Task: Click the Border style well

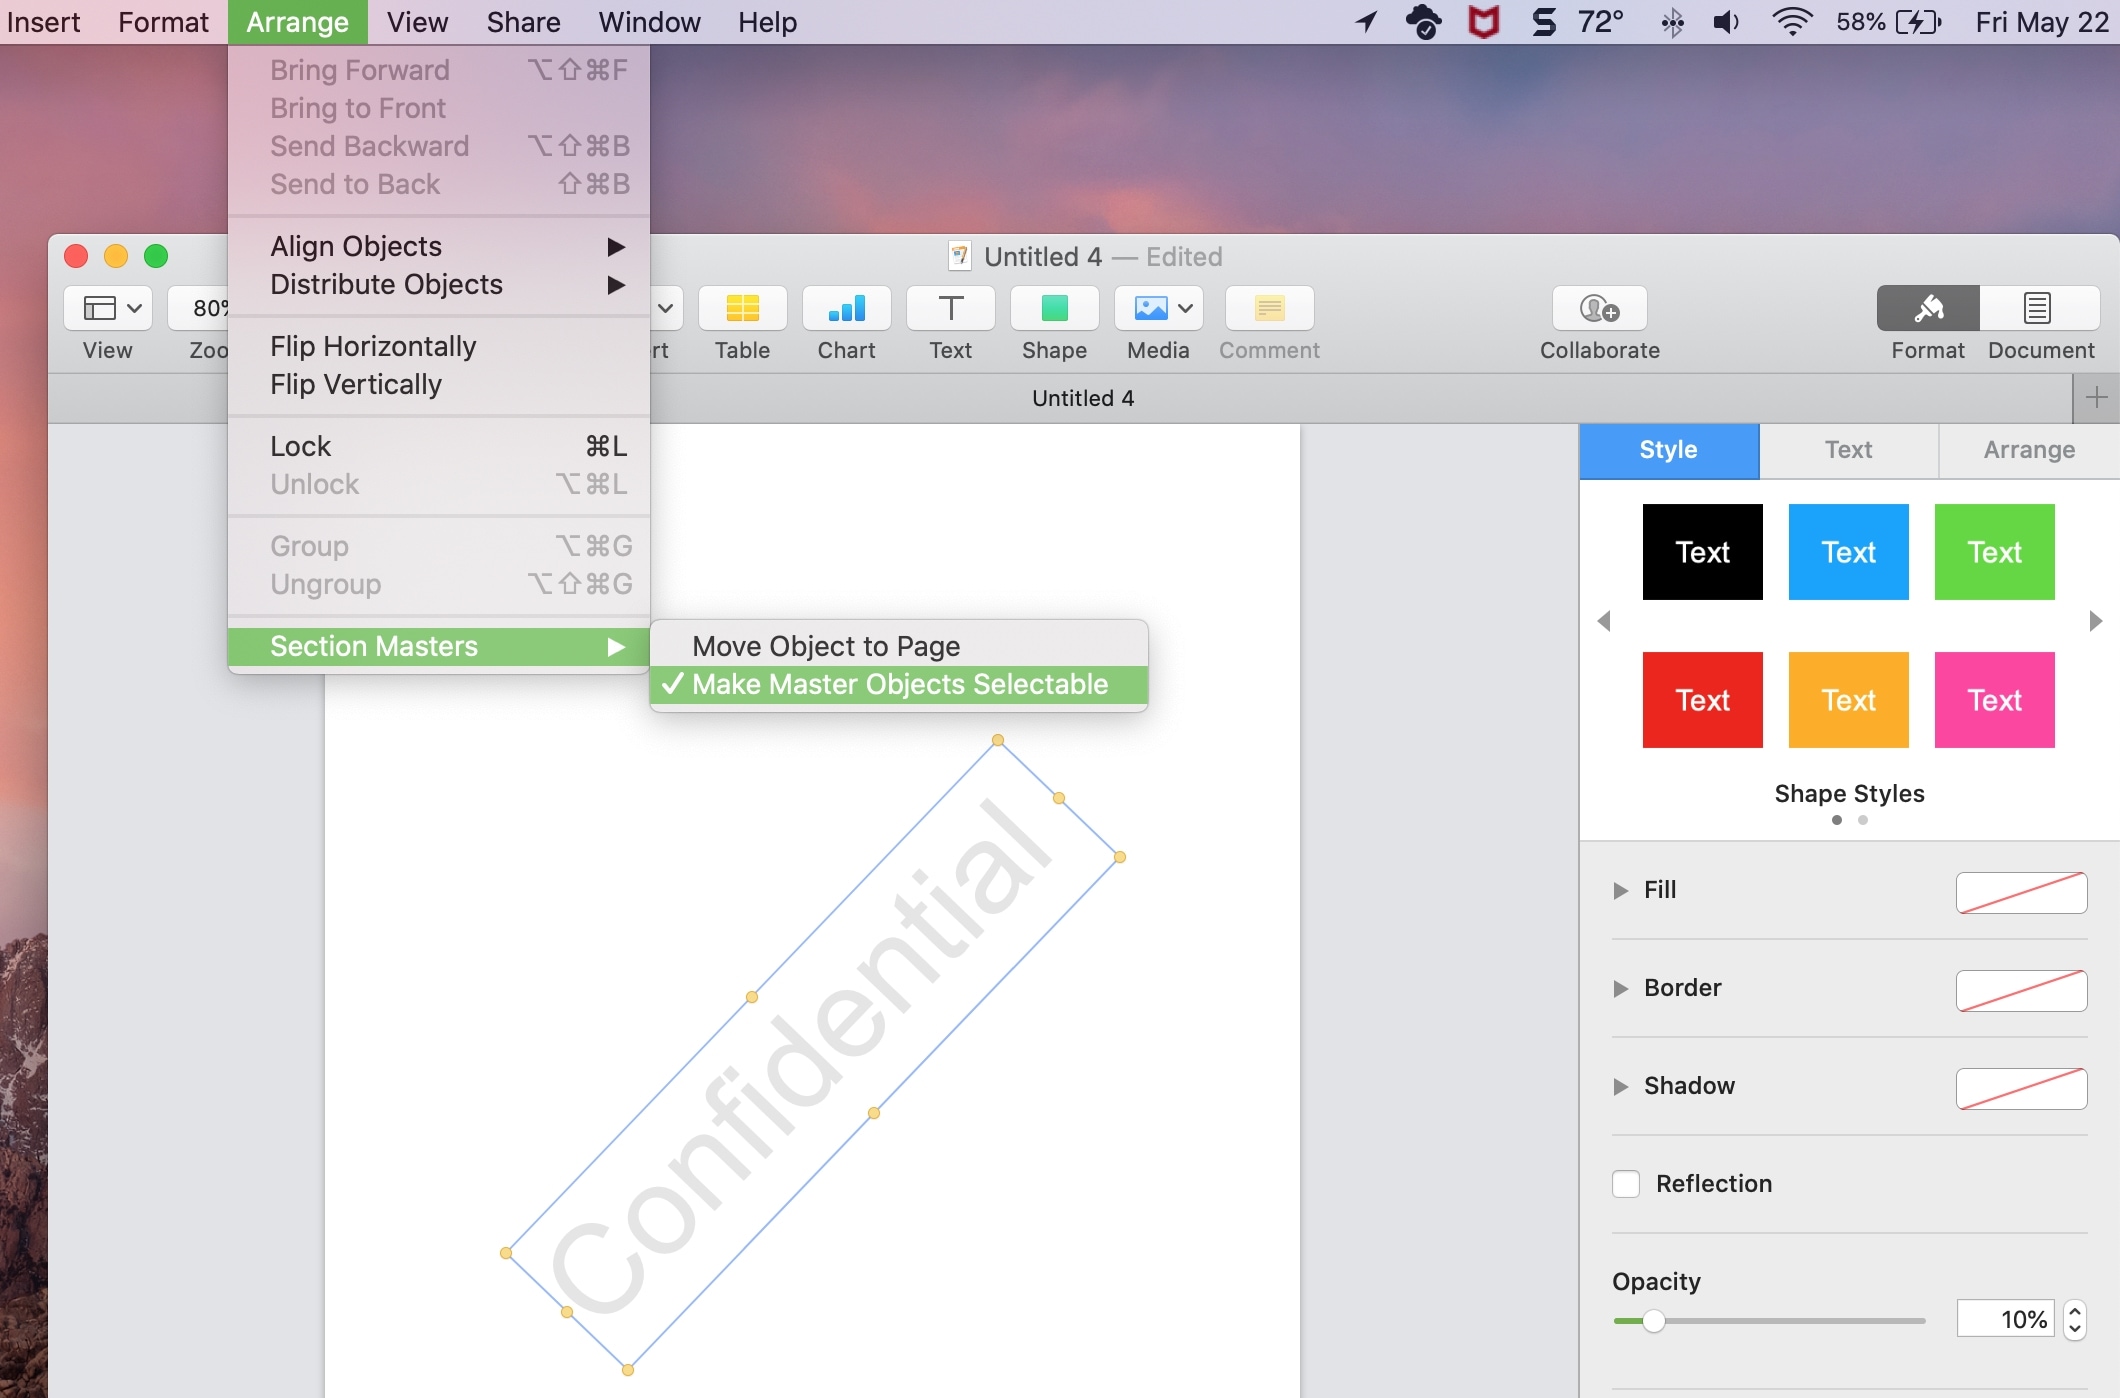Action: [x=2021, y=990]
